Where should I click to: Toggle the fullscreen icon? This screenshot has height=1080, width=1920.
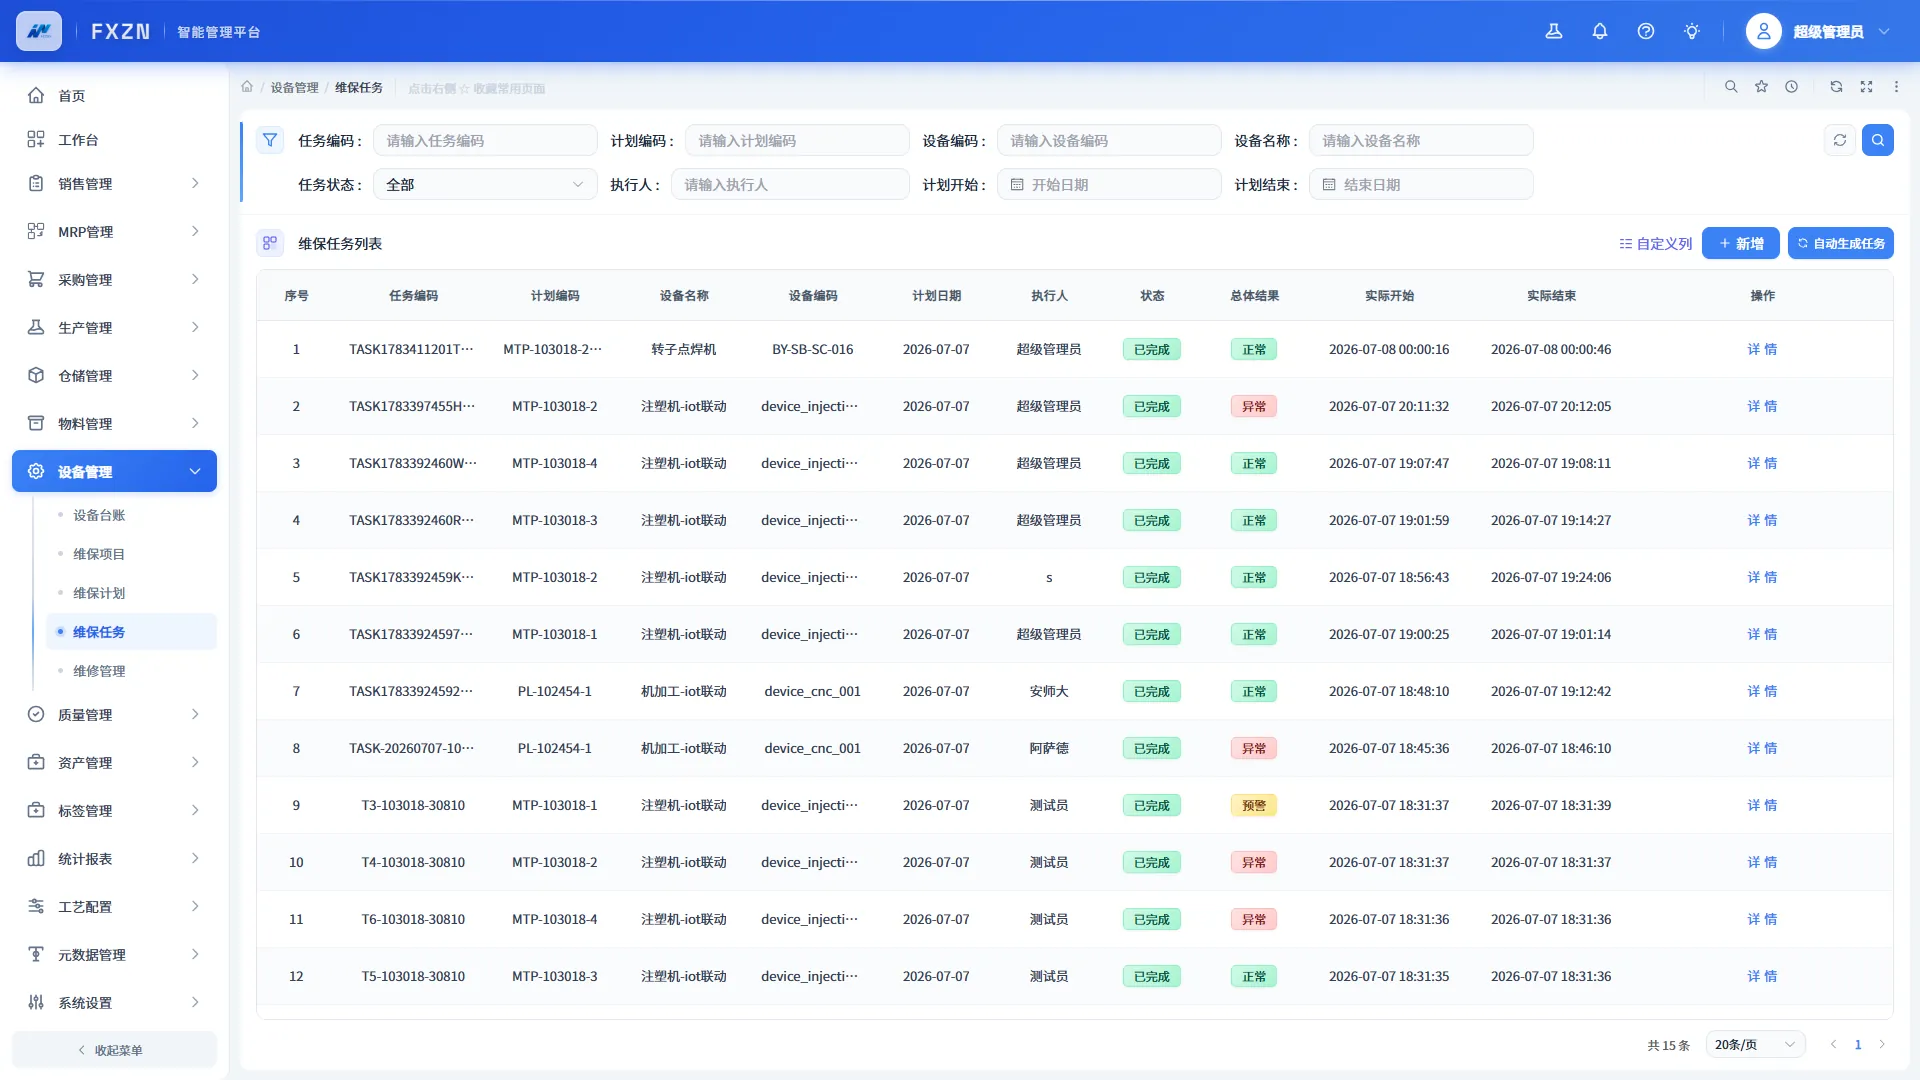pyautogui.click(x=1866, y=87)
